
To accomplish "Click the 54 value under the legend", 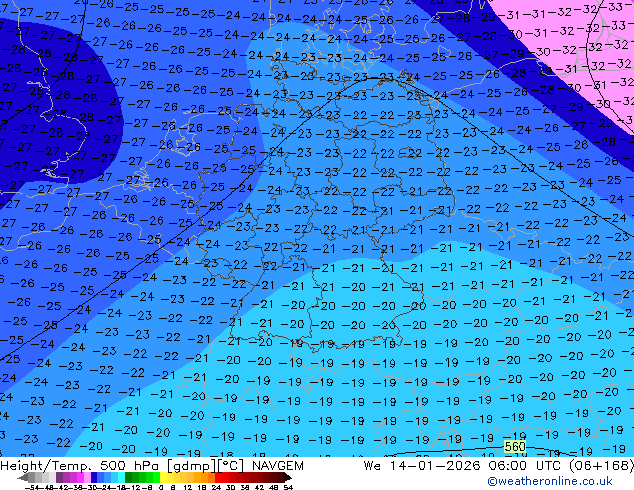I will tap(288, 487).
